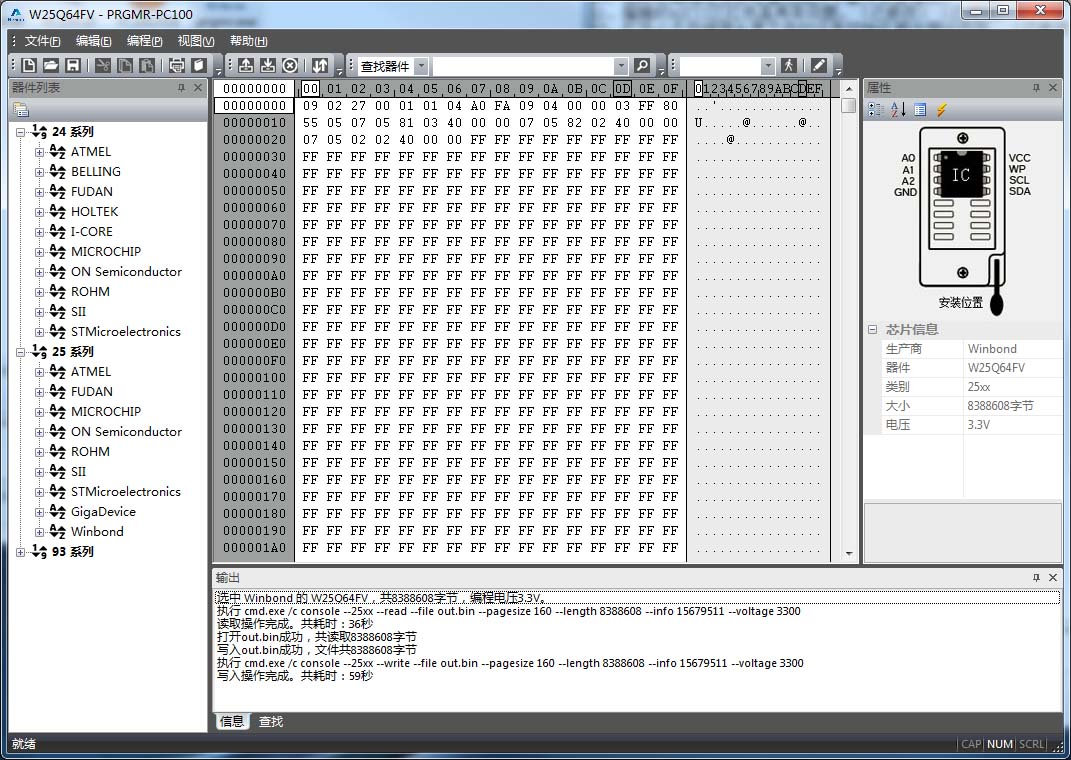The width and height of the screenshot is (1071, 760).
Task: Expand Winbond under 25 系列
Action: 40,533
